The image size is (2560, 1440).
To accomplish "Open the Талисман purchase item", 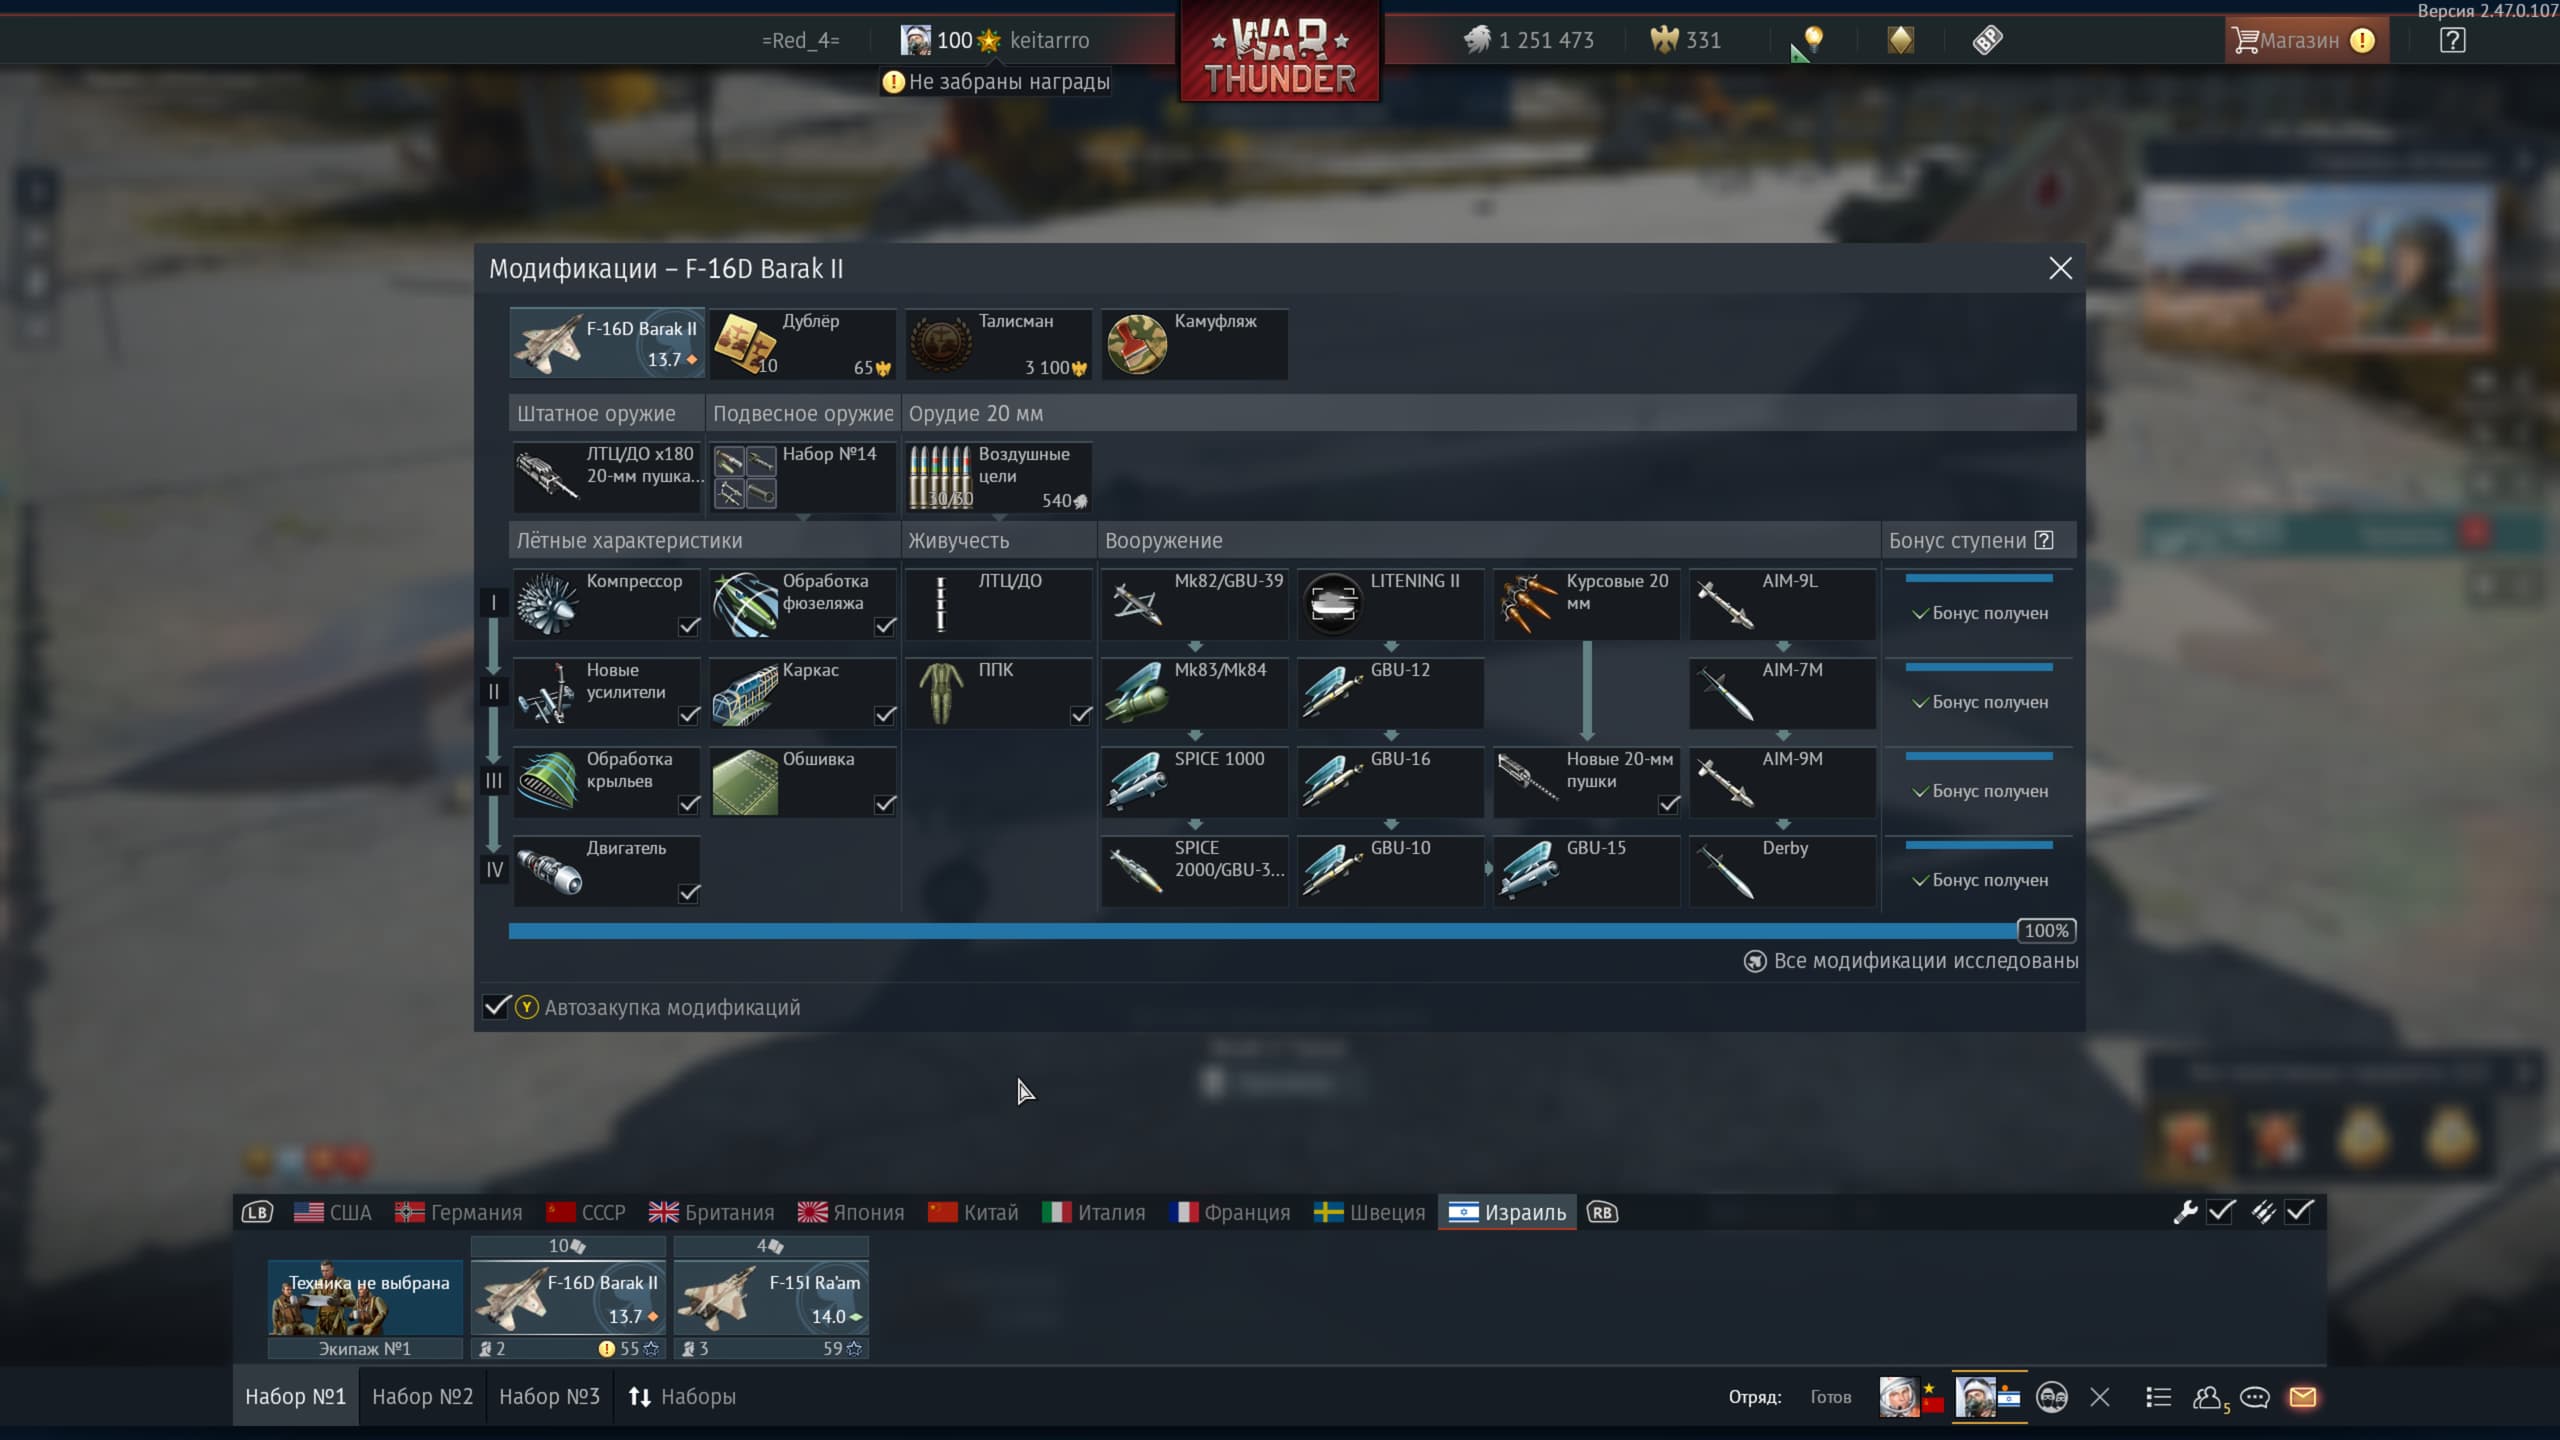I will 998,344.
